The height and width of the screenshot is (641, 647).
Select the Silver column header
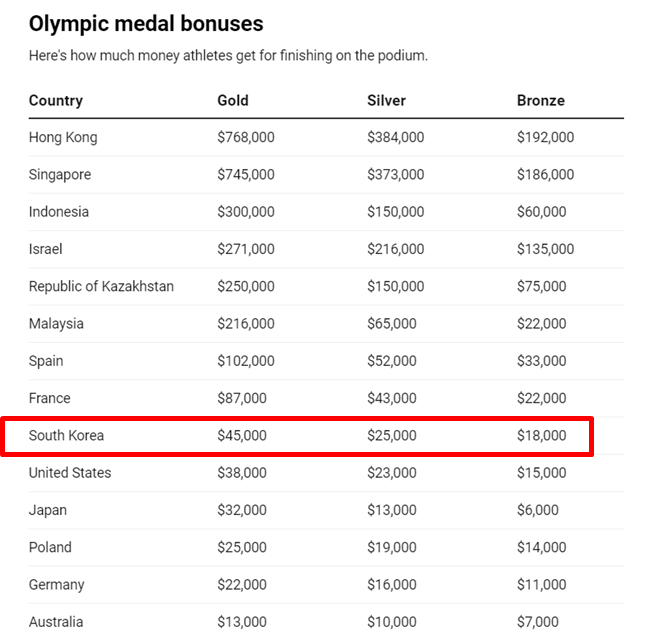[x=386, y=100]
